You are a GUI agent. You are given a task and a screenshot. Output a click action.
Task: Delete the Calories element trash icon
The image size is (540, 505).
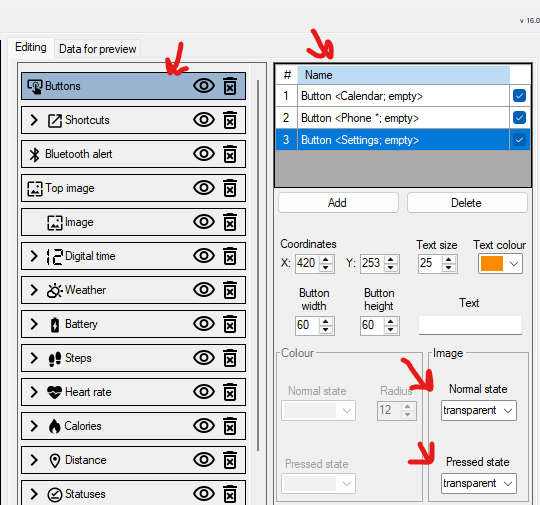pyautogui.click(x=230, y=426)
